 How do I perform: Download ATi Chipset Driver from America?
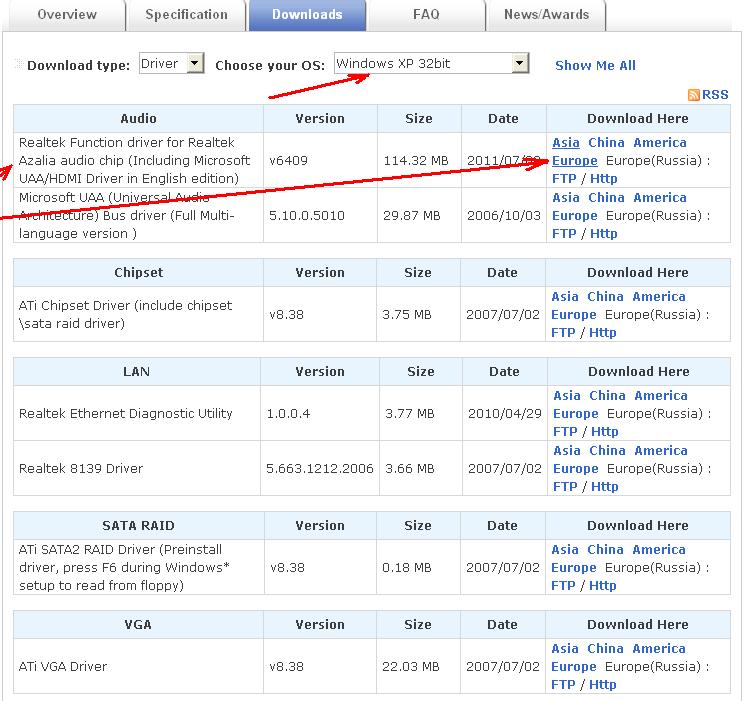[659, 297]
